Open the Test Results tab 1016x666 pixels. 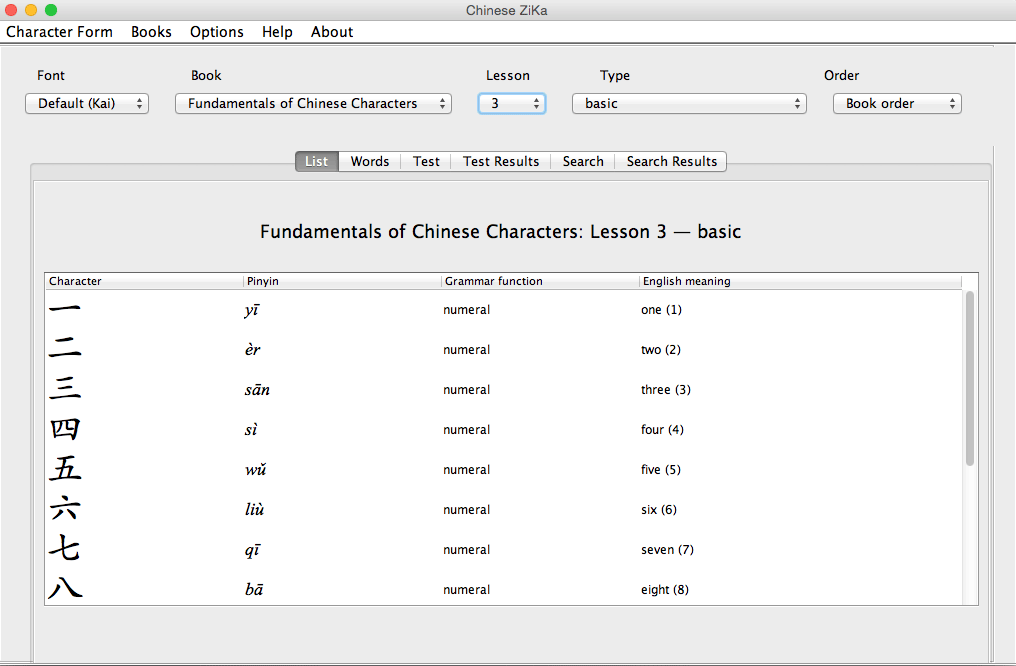500,161
